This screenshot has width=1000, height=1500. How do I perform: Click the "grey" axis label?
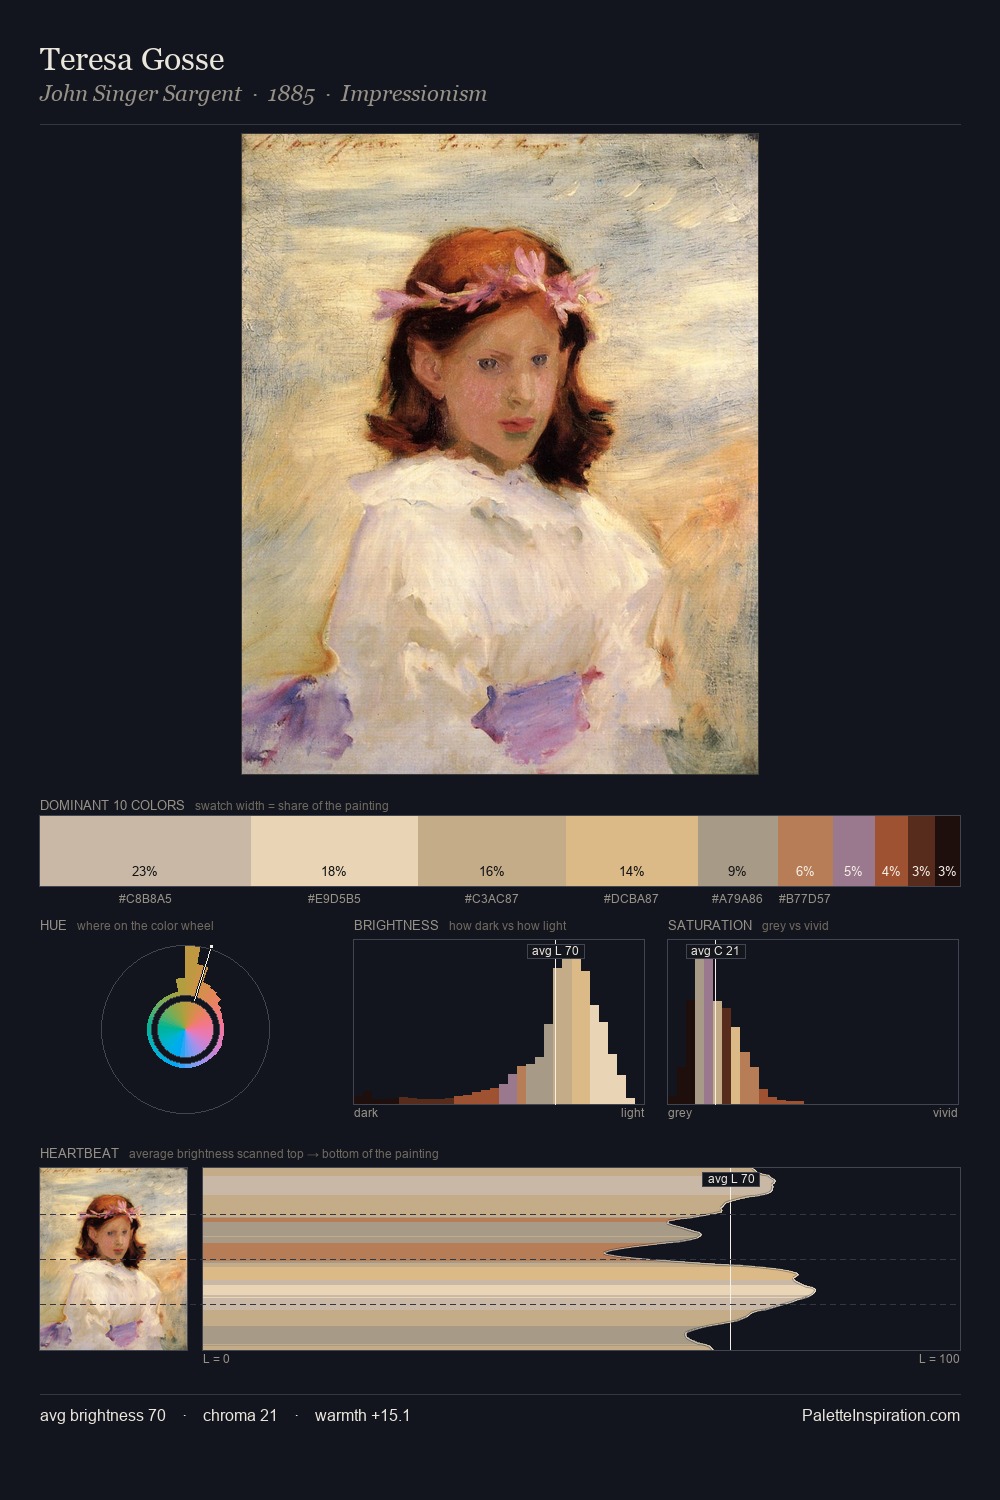pyautogui.click(x=680, y=1113)
